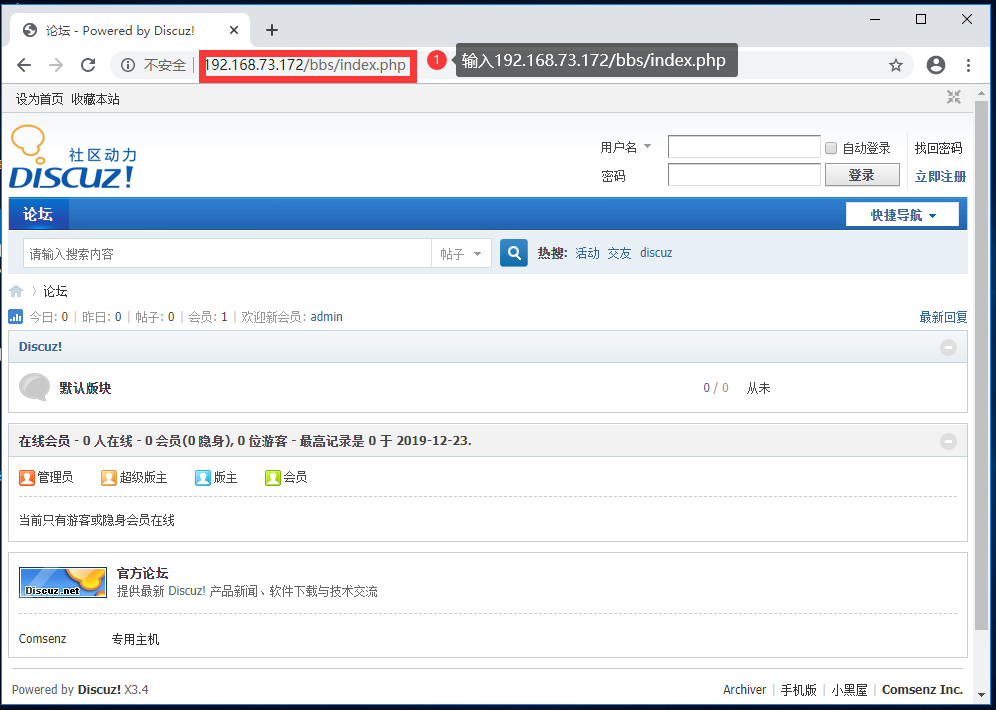Click the 登录 button
Image resolution: width=996 pixels, height=710 pixels.
click(862, 175)
